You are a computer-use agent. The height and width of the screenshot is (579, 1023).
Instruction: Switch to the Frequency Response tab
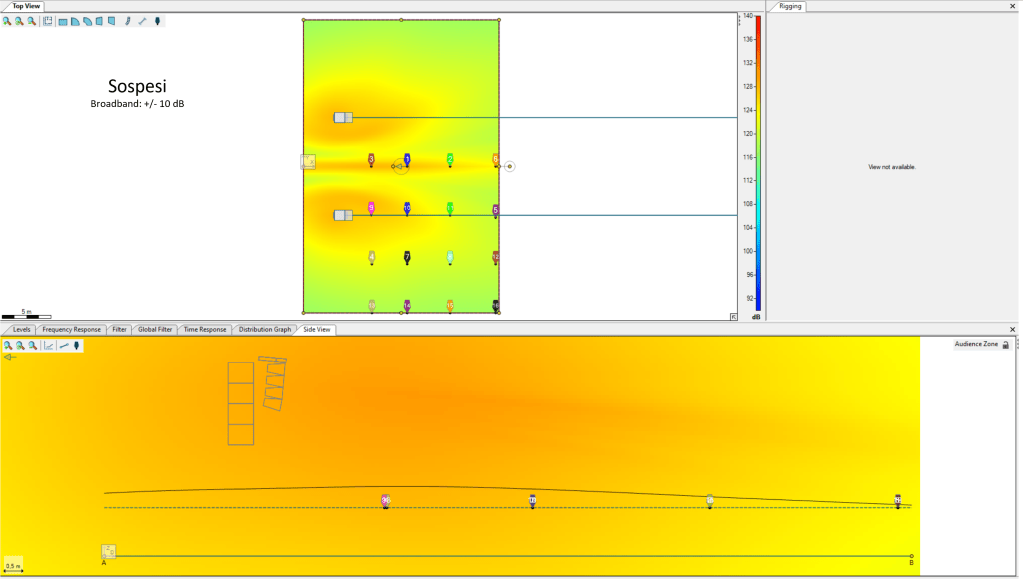tap(71, 329)
